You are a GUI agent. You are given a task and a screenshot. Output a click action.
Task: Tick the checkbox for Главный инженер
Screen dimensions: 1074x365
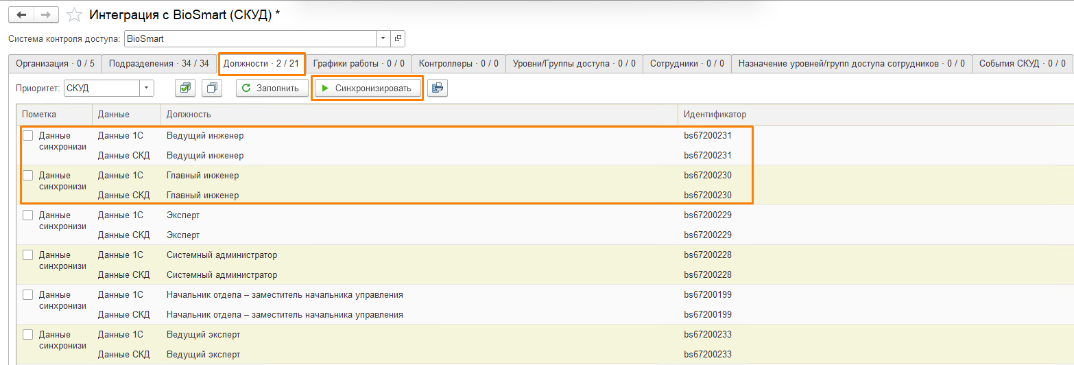tap(28, 175)
